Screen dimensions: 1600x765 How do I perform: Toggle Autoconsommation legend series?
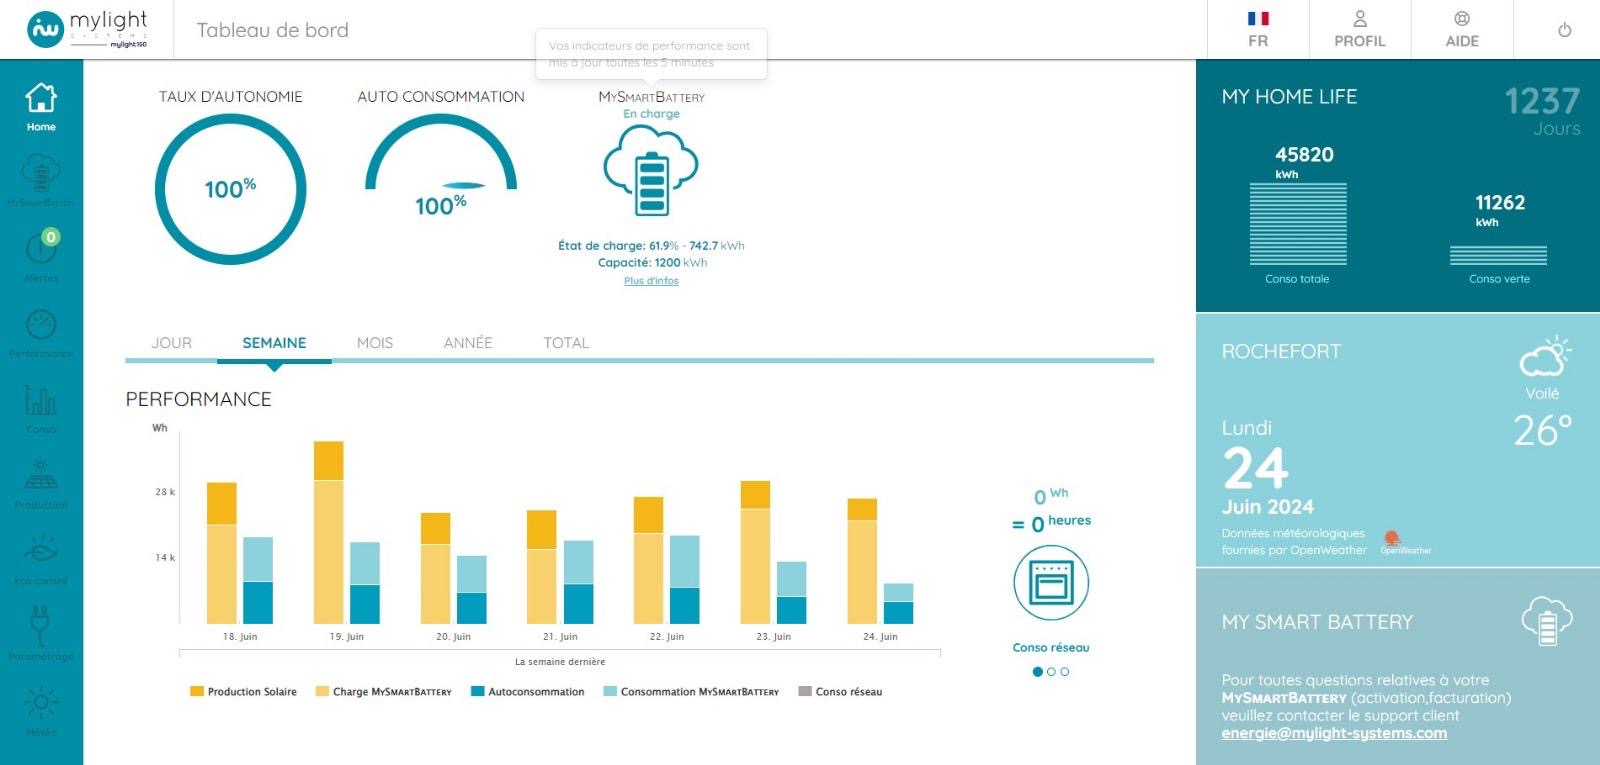tap(528, 692)
